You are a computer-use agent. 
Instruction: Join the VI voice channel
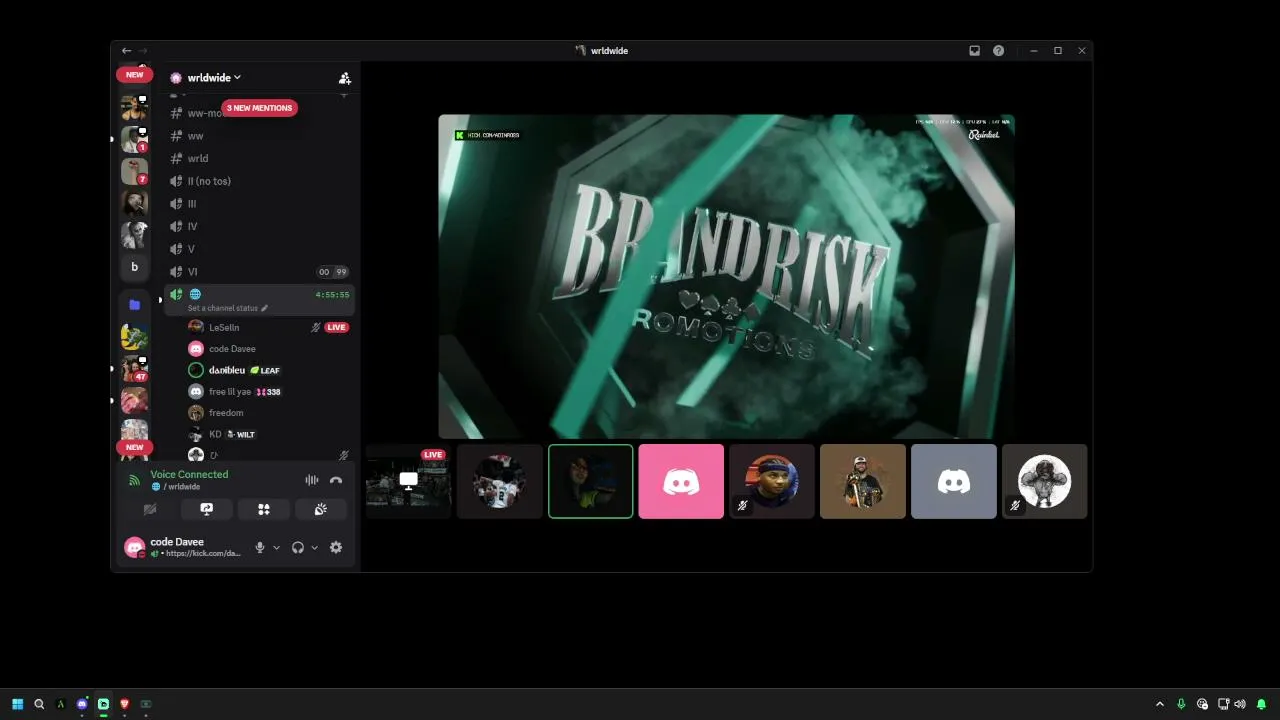[259, 272]
